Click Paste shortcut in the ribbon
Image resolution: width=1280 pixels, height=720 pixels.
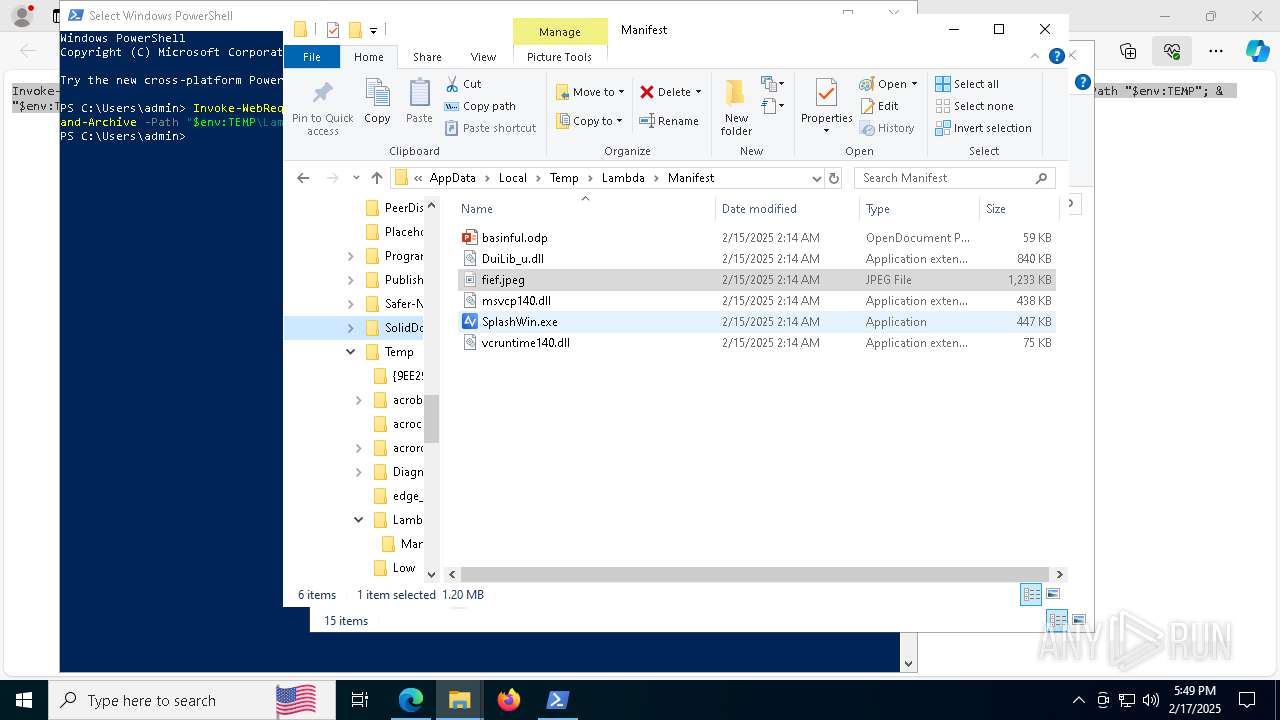pyautogui.click(x=490, y=128)
